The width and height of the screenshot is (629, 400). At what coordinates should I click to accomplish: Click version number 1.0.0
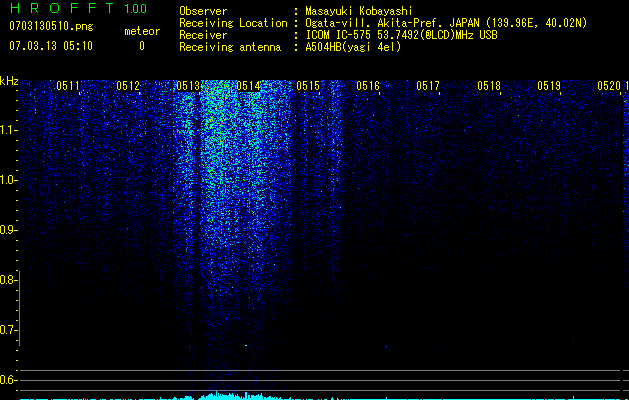[x=136, y=9]
